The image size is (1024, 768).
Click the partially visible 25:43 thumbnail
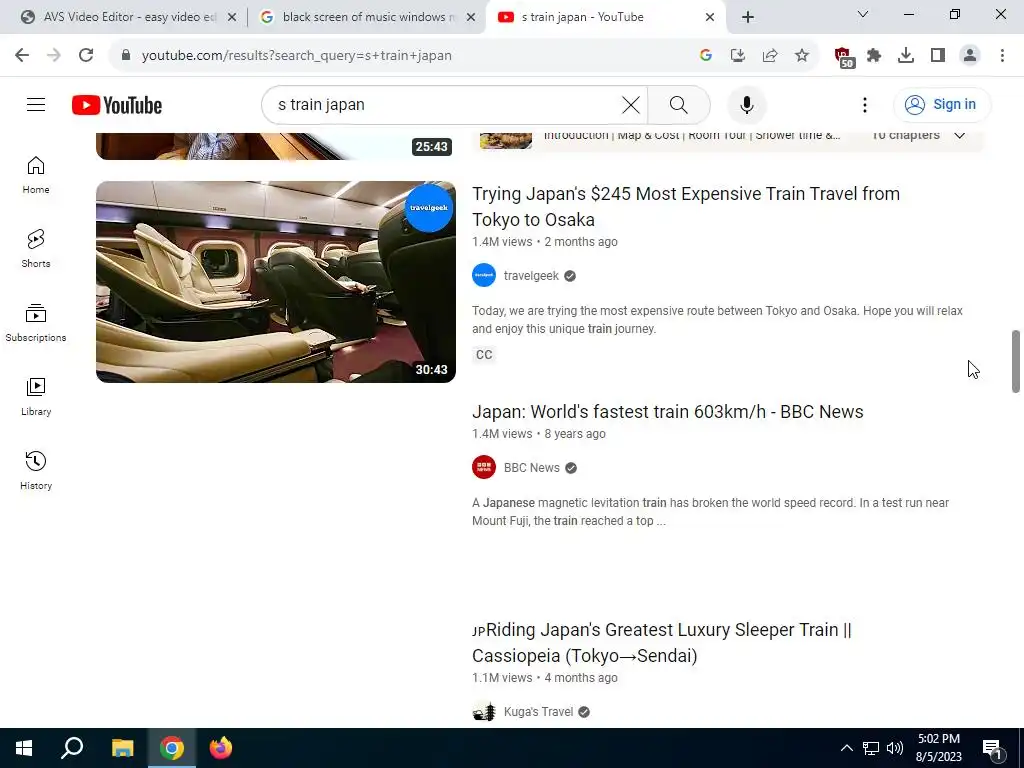pos(276,146)
